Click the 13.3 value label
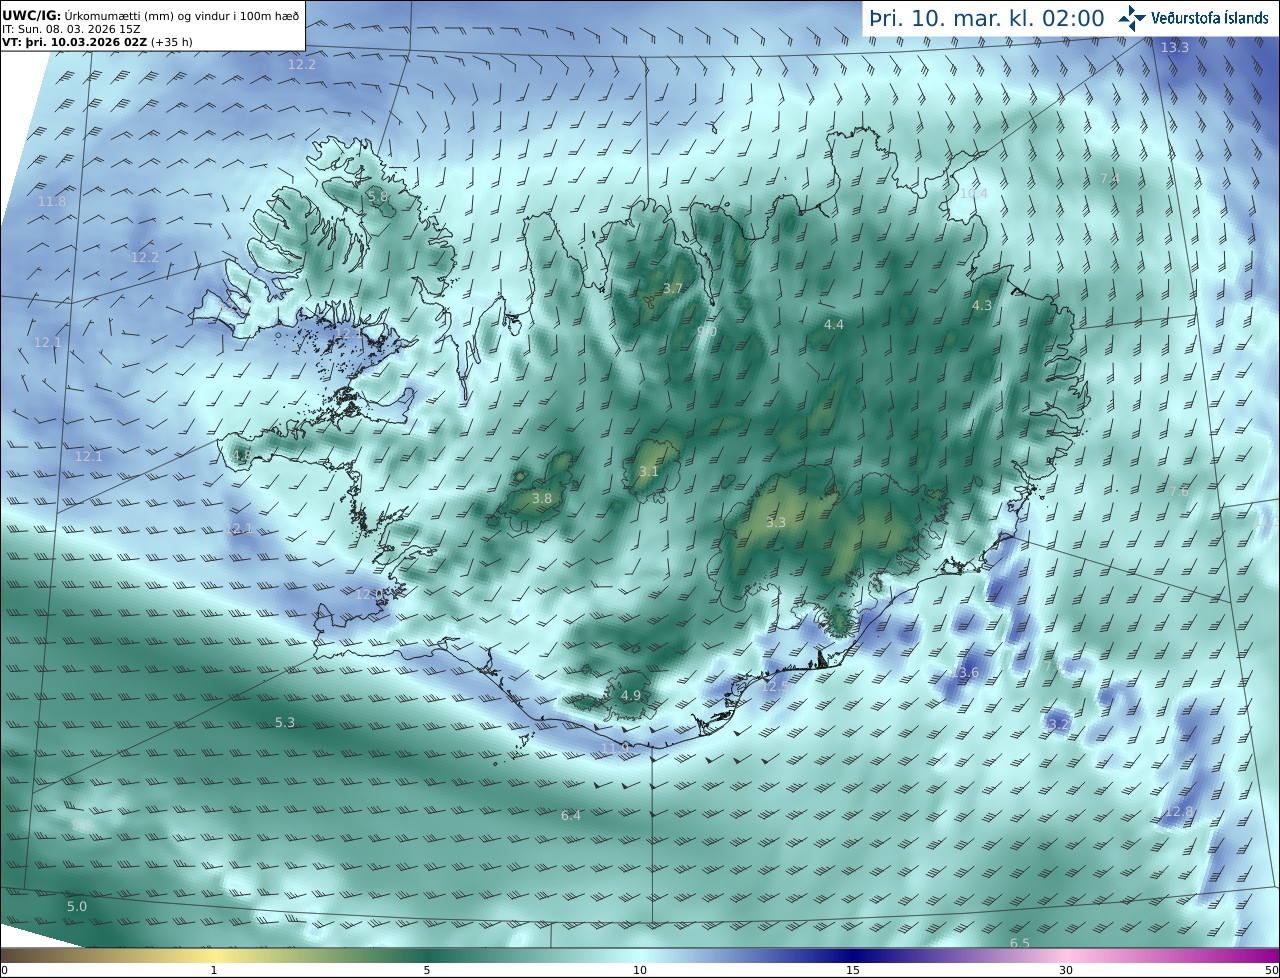 click(1175, 48)
